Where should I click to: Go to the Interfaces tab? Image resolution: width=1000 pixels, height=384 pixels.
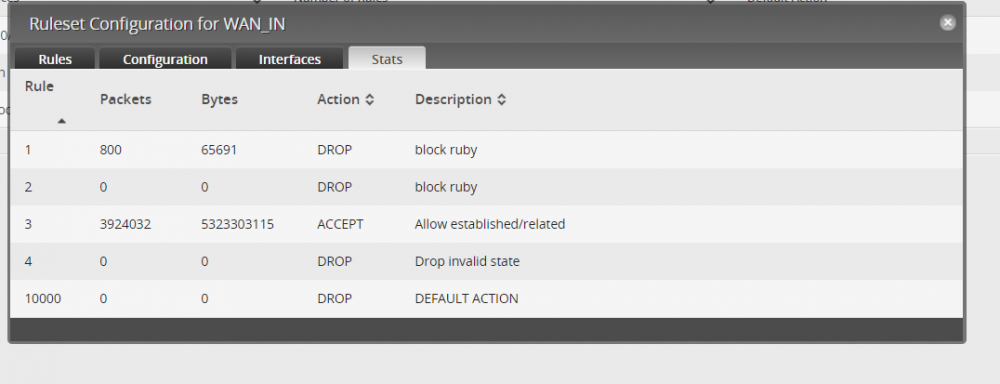click(x=290, y=59)
